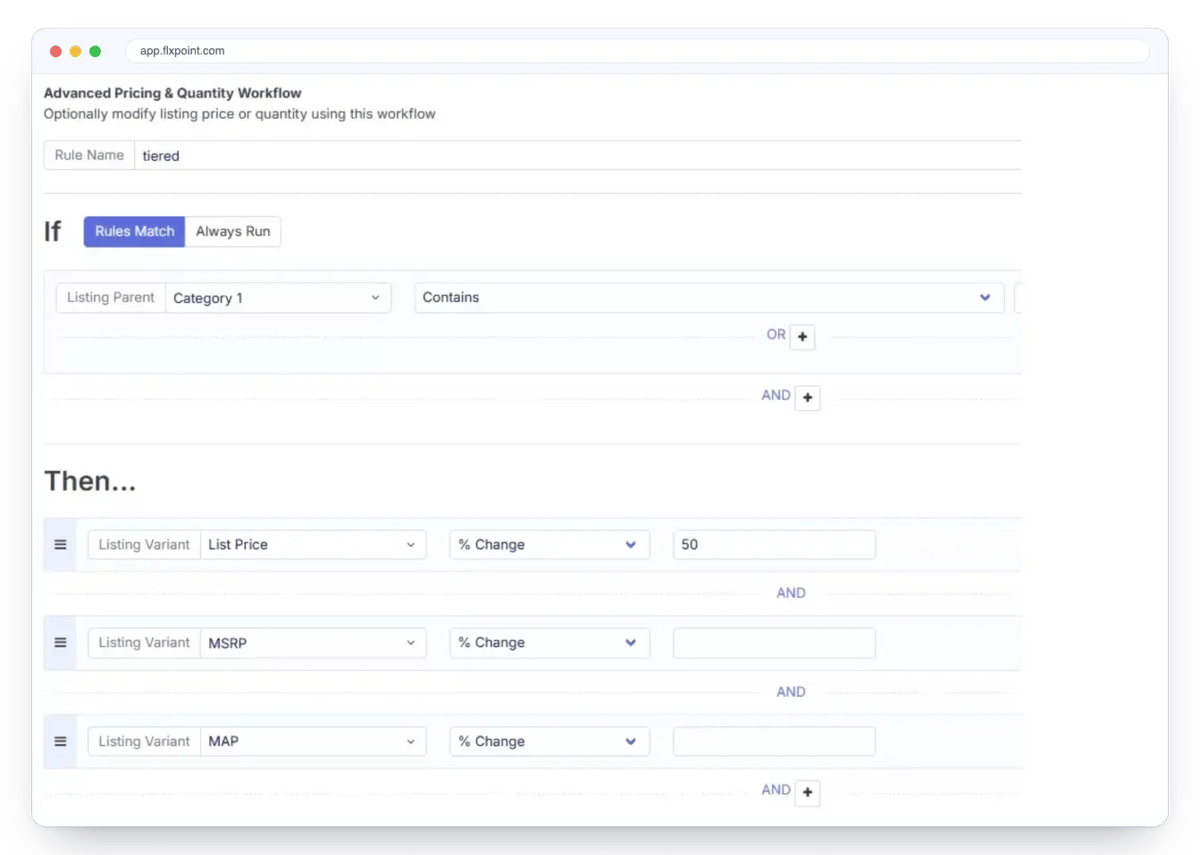Click the green maximize window button
The image size is (1200, 855).
[x=95, y=51]
